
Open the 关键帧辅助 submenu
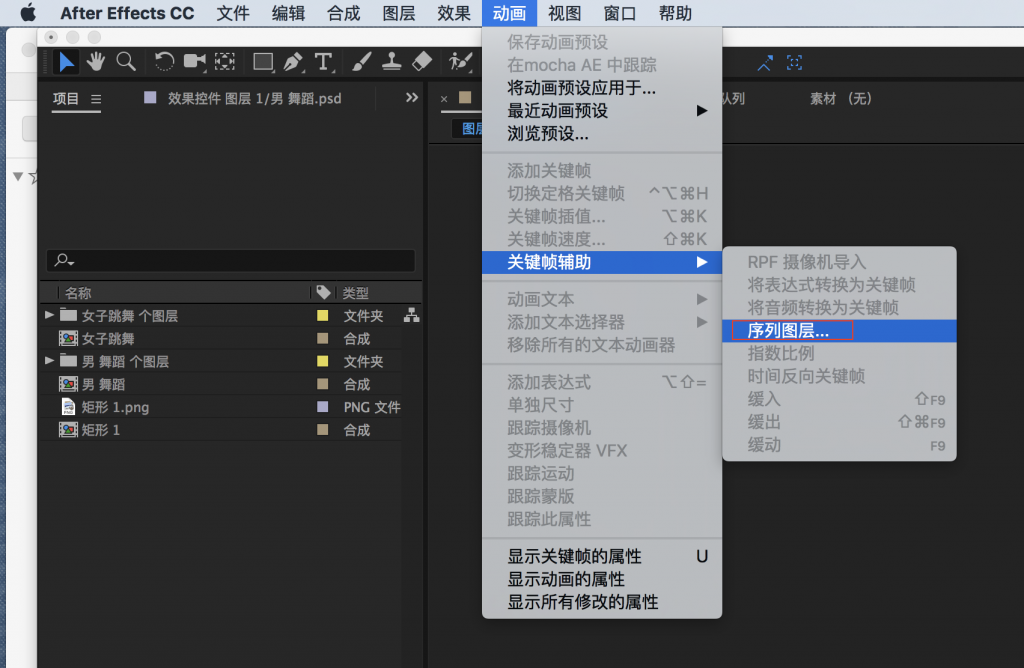point(601,262)
